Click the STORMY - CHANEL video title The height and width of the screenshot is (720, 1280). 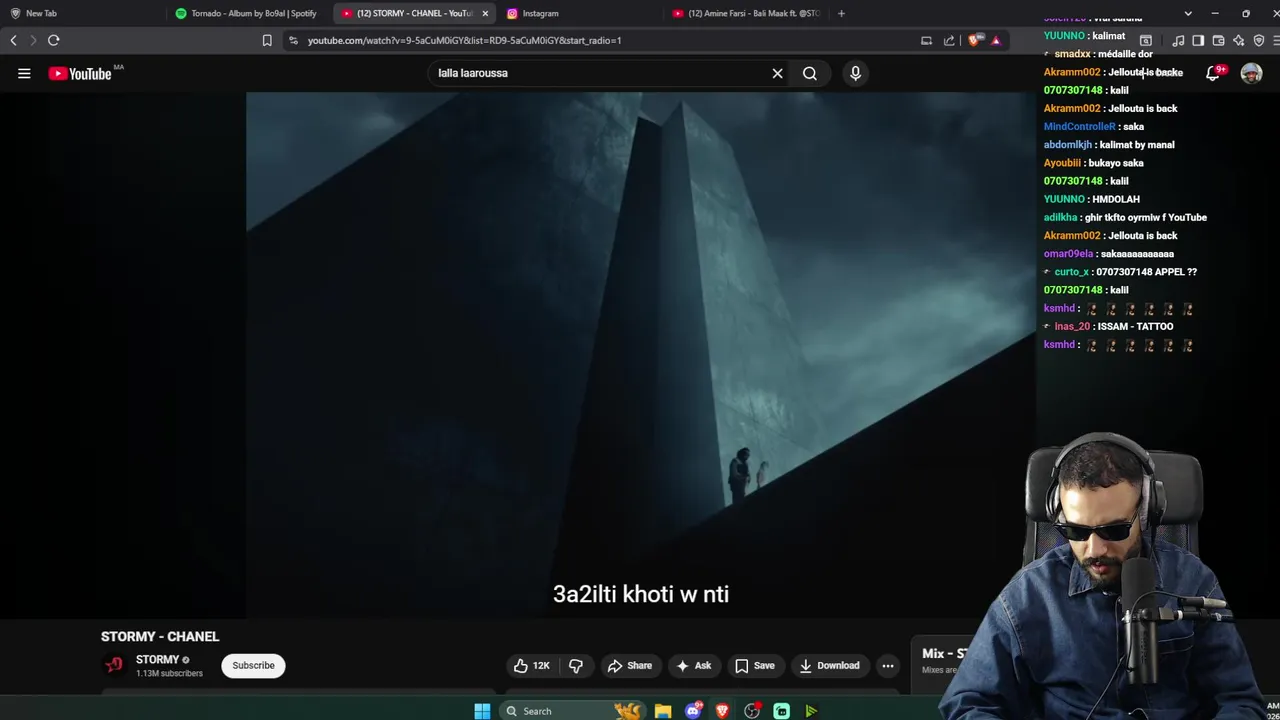coord(160,636)
